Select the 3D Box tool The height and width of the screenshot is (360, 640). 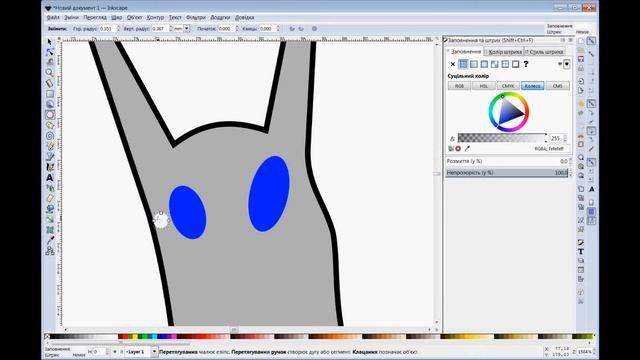50,104
